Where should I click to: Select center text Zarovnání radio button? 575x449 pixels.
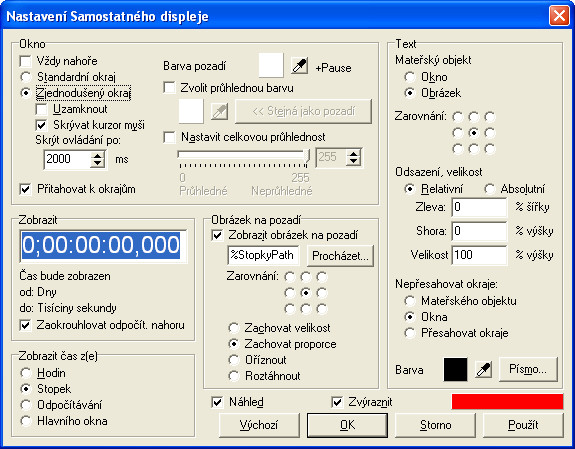(473, 133)
